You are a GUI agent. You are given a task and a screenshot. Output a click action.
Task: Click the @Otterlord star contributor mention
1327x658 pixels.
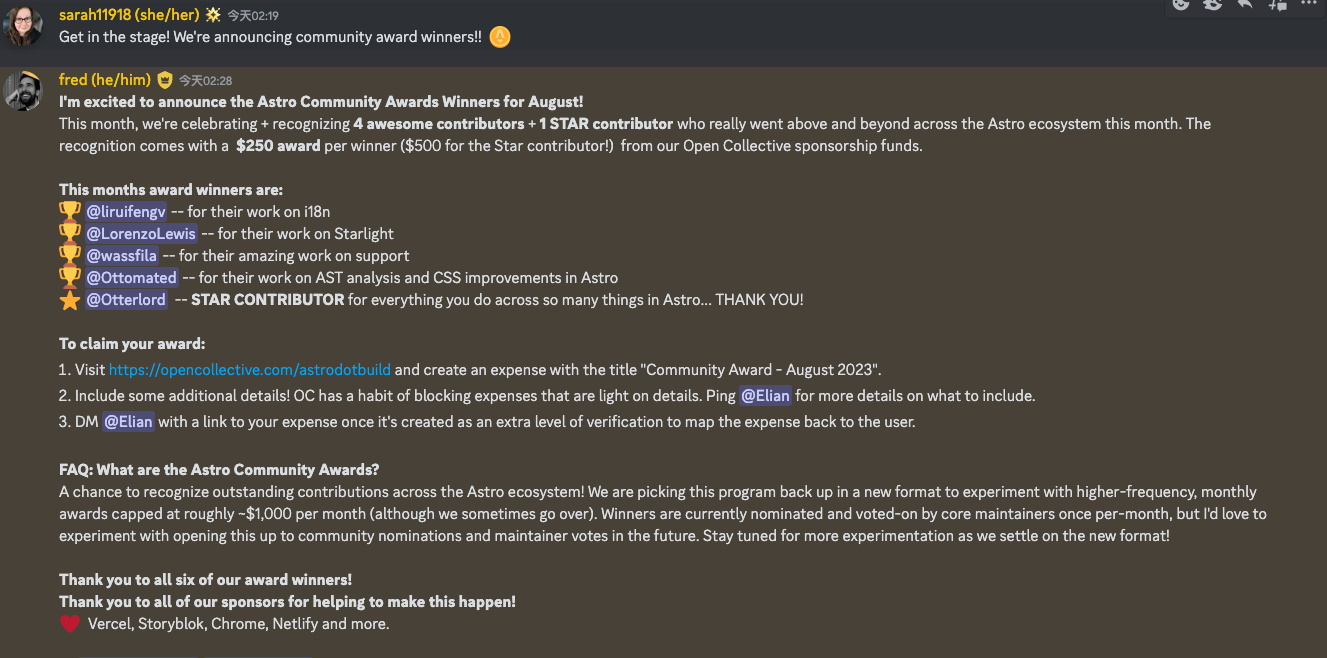(126, 299)
